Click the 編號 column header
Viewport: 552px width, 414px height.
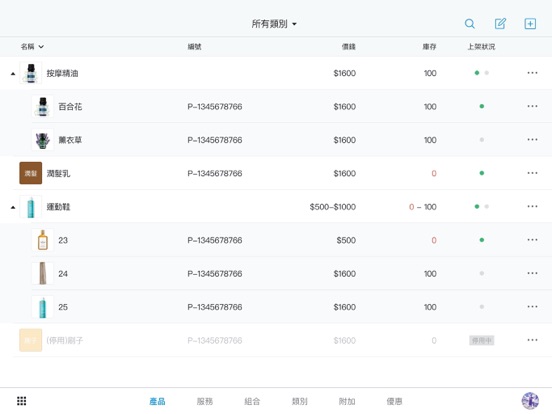pos(194,46)
